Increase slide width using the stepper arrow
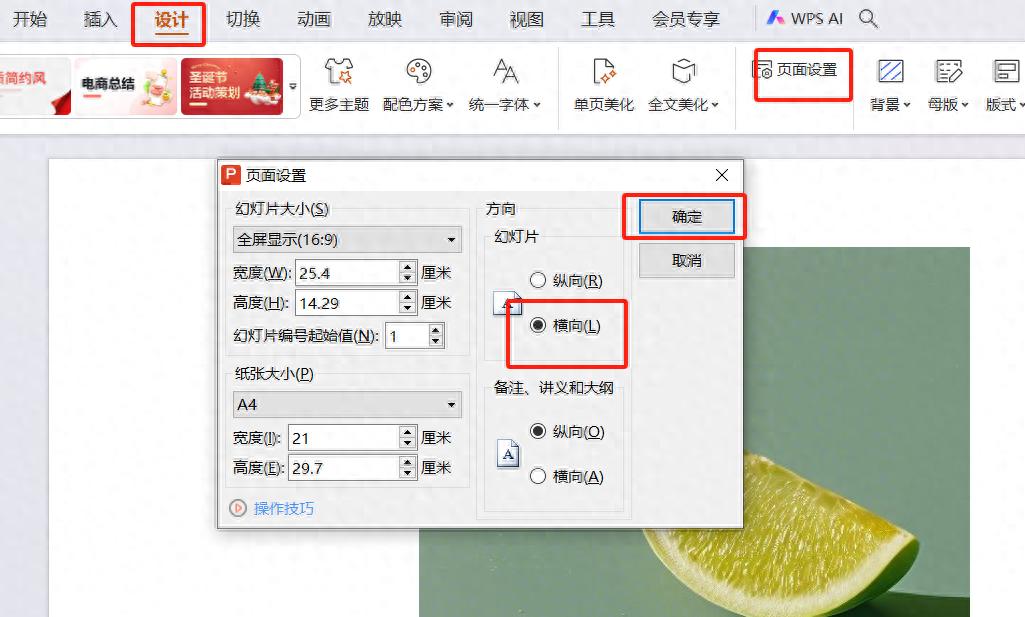This screenshot has width=1025, height=617. tap(406, 265)
